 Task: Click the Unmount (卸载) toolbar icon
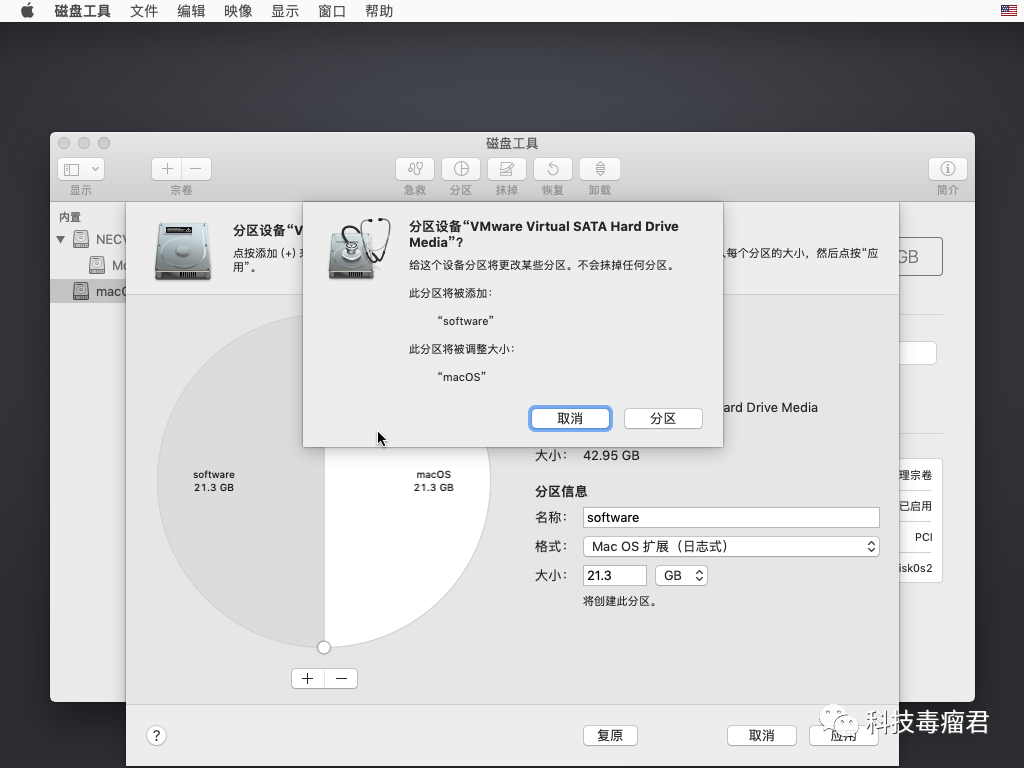600,169
